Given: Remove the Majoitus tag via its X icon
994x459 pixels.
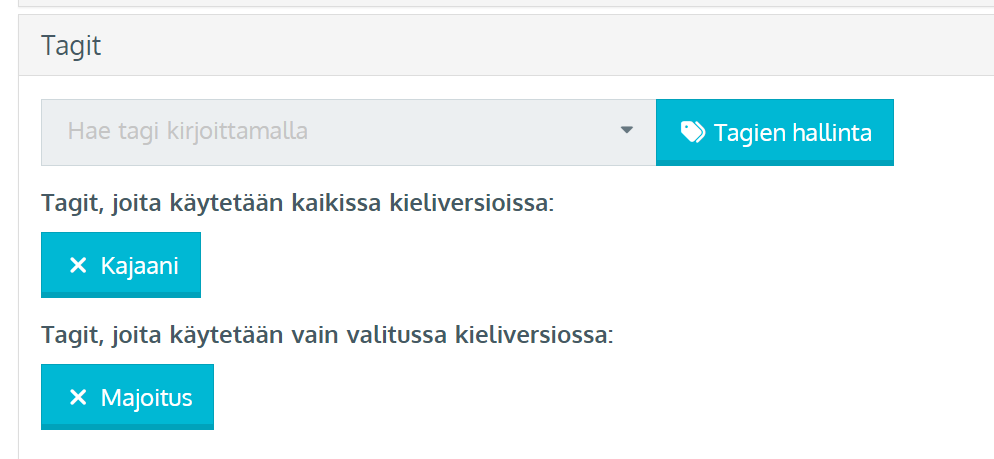Looking at the screenshot, I should 77,398.
